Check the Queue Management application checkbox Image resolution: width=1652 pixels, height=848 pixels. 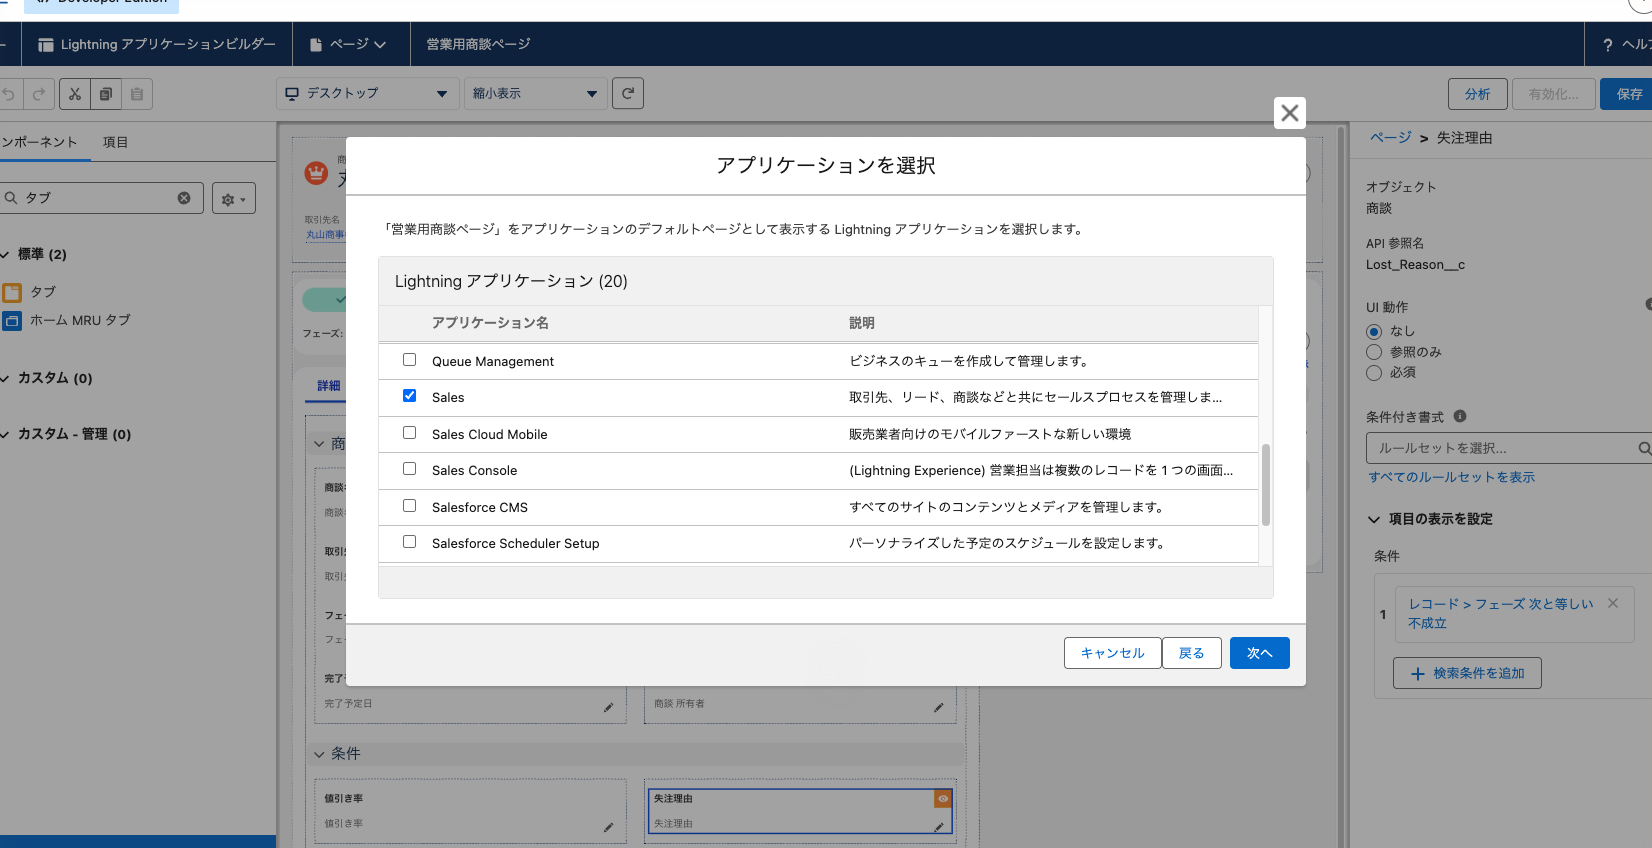click(409, 360)
